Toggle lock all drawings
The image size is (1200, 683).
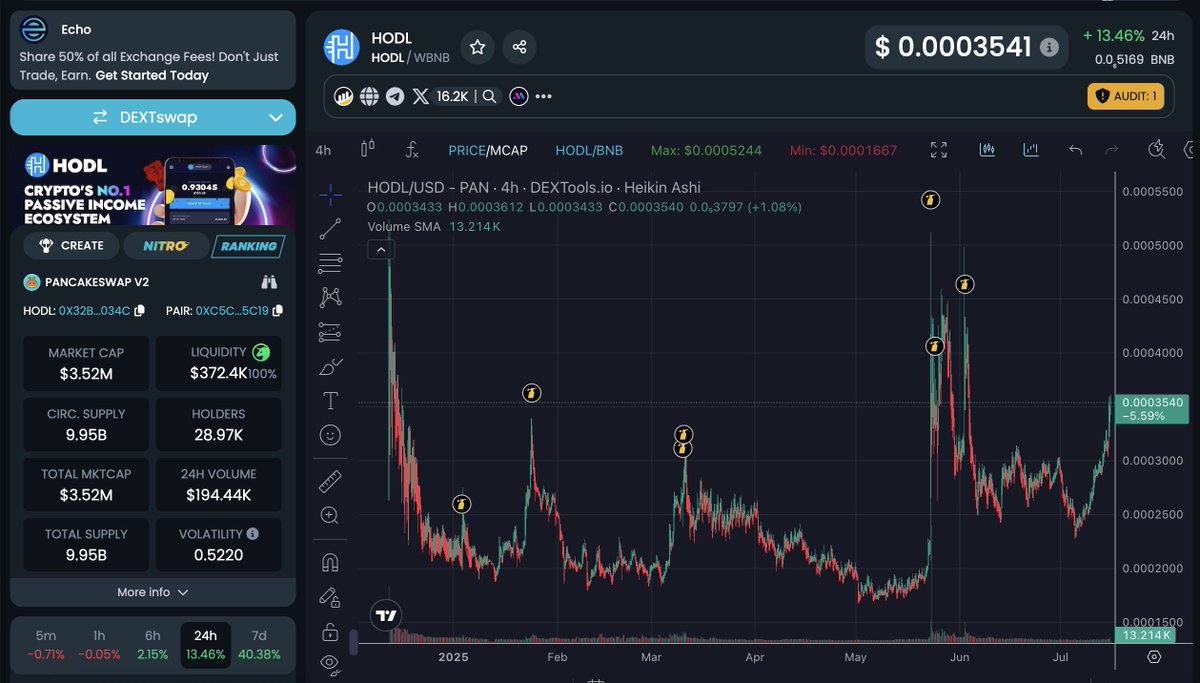[x=330, y=632]
